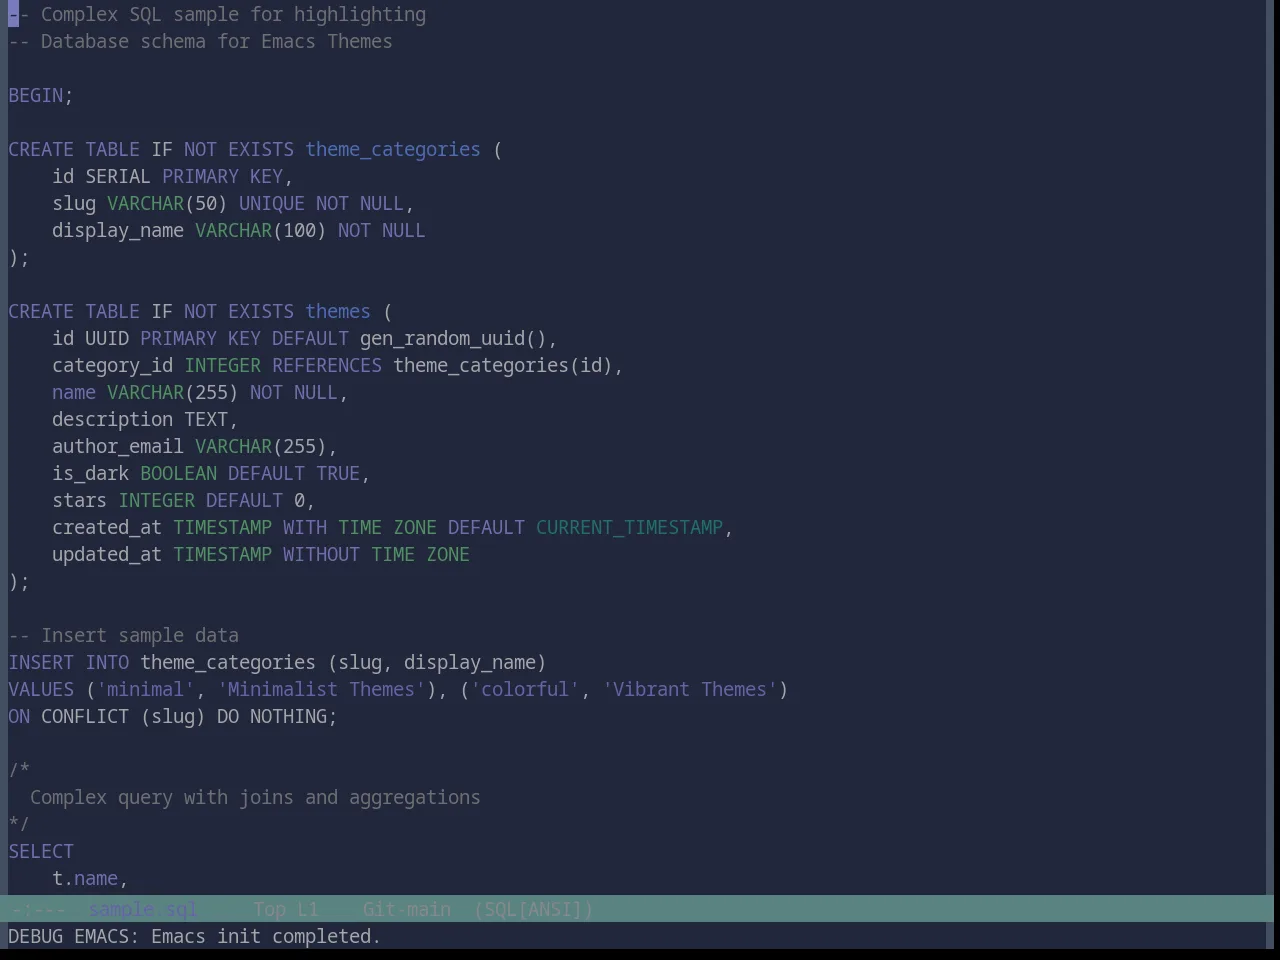Click the 'theme_categories' table name in first CREATE TABLE

(x=393, y=149)
